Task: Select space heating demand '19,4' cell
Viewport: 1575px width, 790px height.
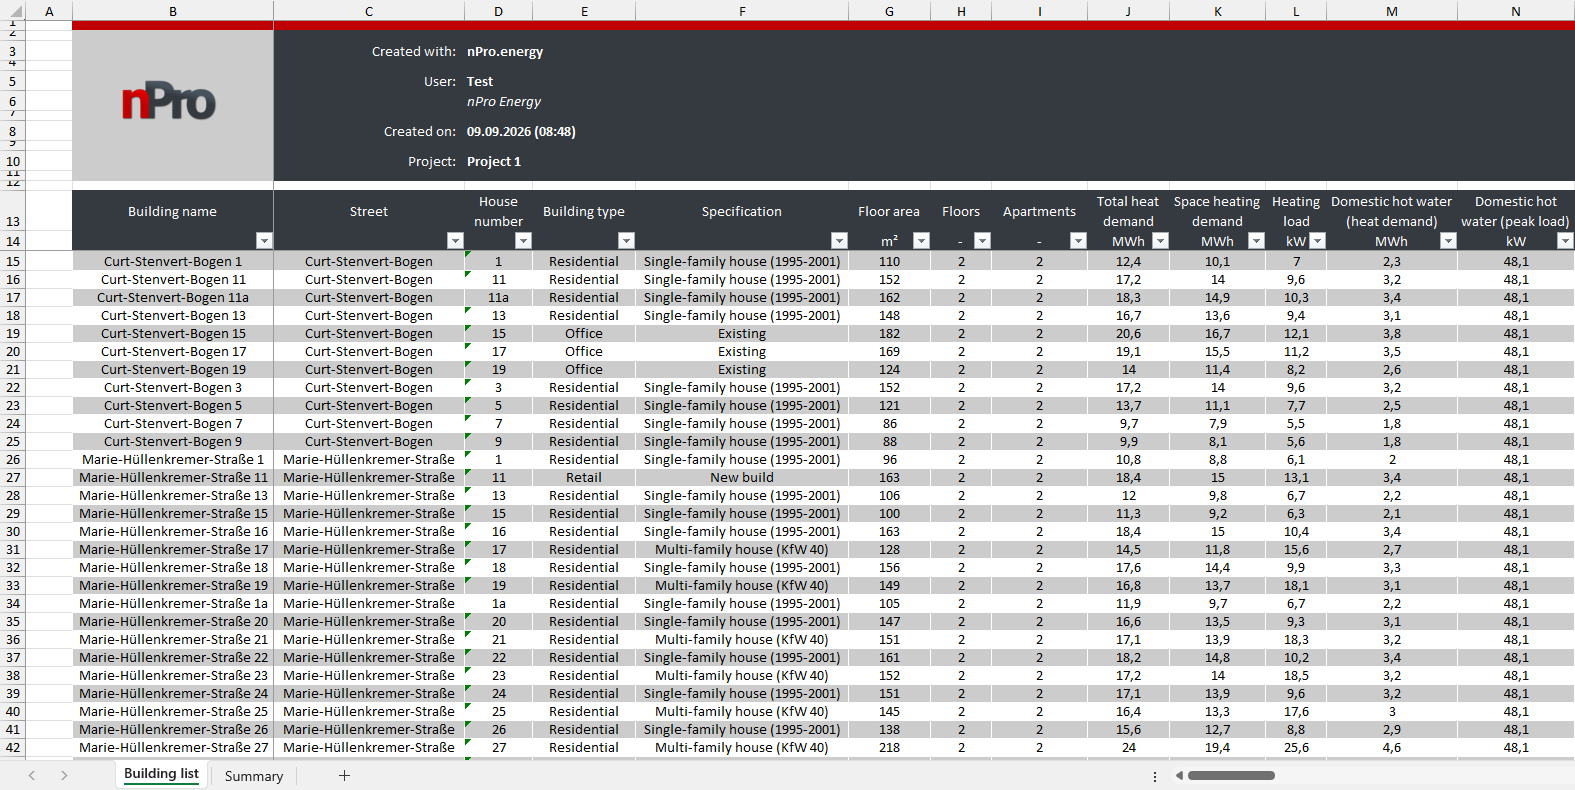Action: coord(1217,747)
